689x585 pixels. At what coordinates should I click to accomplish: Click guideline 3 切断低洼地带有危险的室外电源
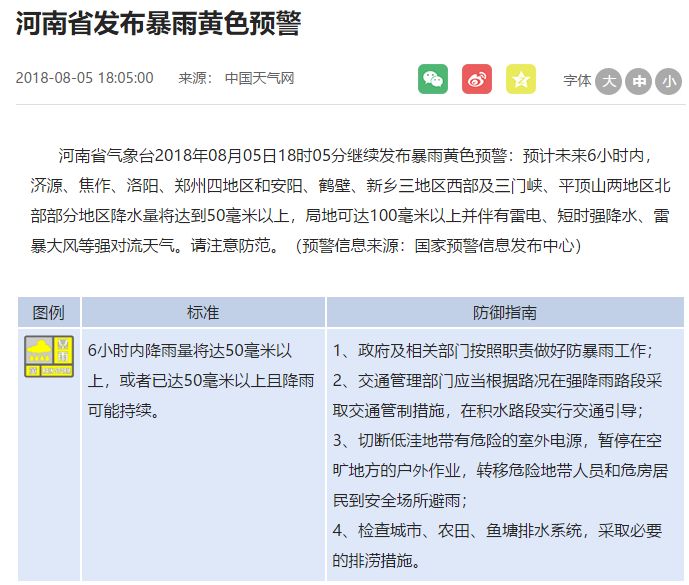470,440
